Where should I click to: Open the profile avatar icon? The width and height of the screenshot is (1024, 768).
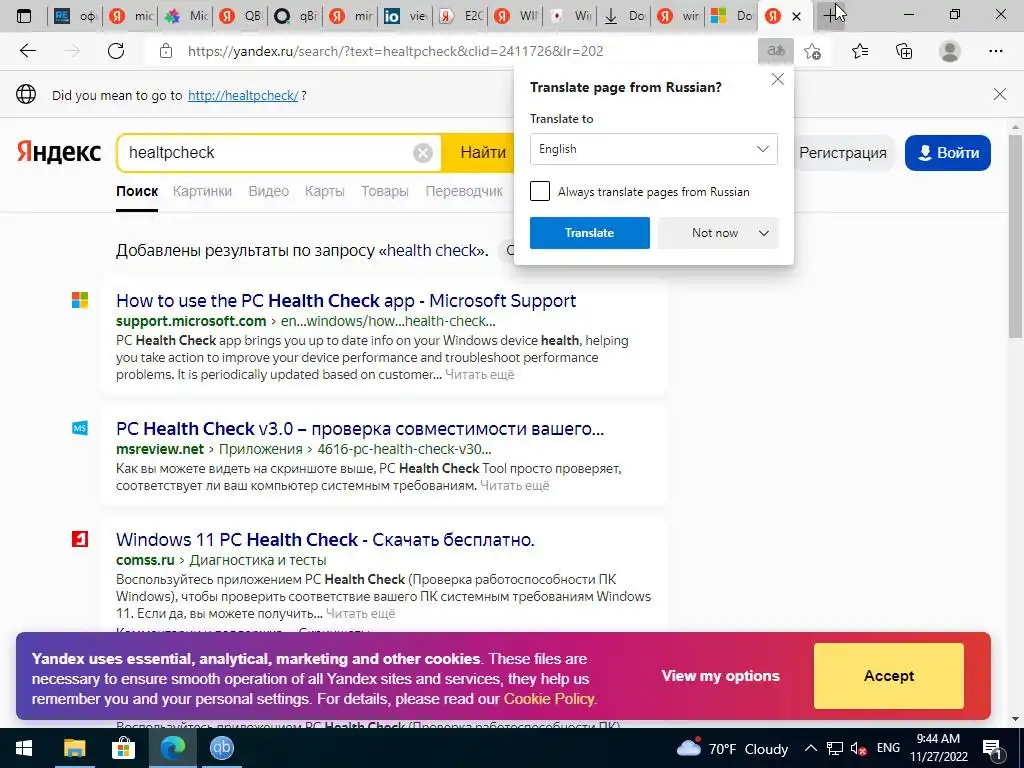pos(950,51)
